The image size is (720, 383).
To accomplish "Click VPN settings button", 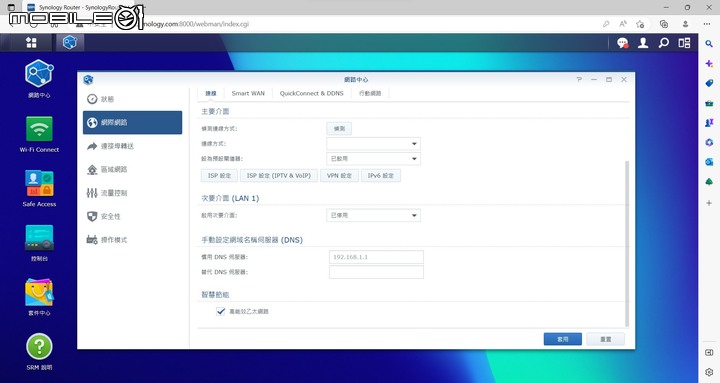I will [339, 175].
